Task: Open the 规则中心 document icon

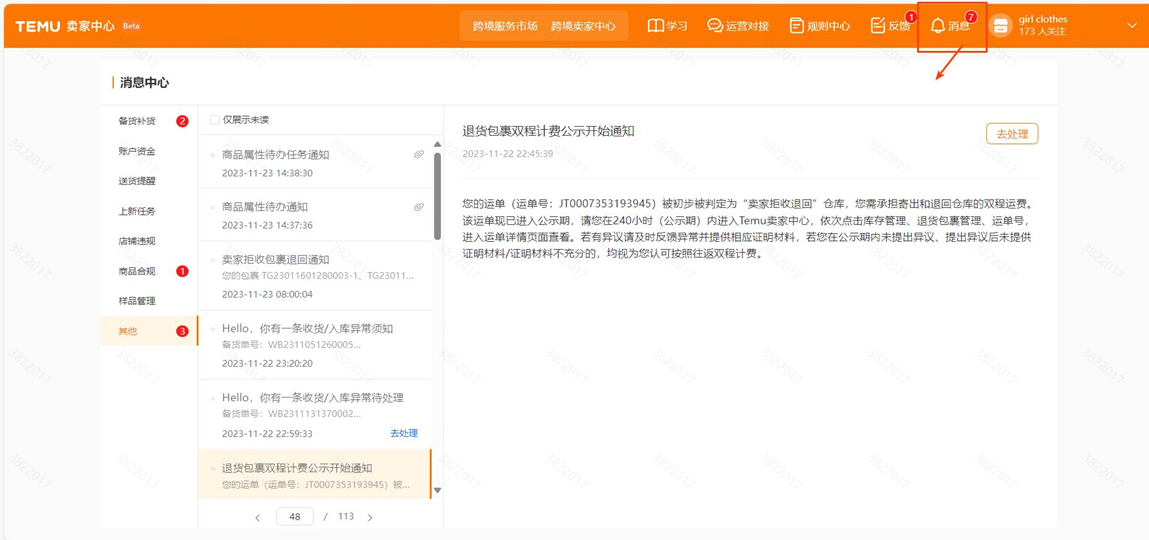Action: tap(796, 26)
